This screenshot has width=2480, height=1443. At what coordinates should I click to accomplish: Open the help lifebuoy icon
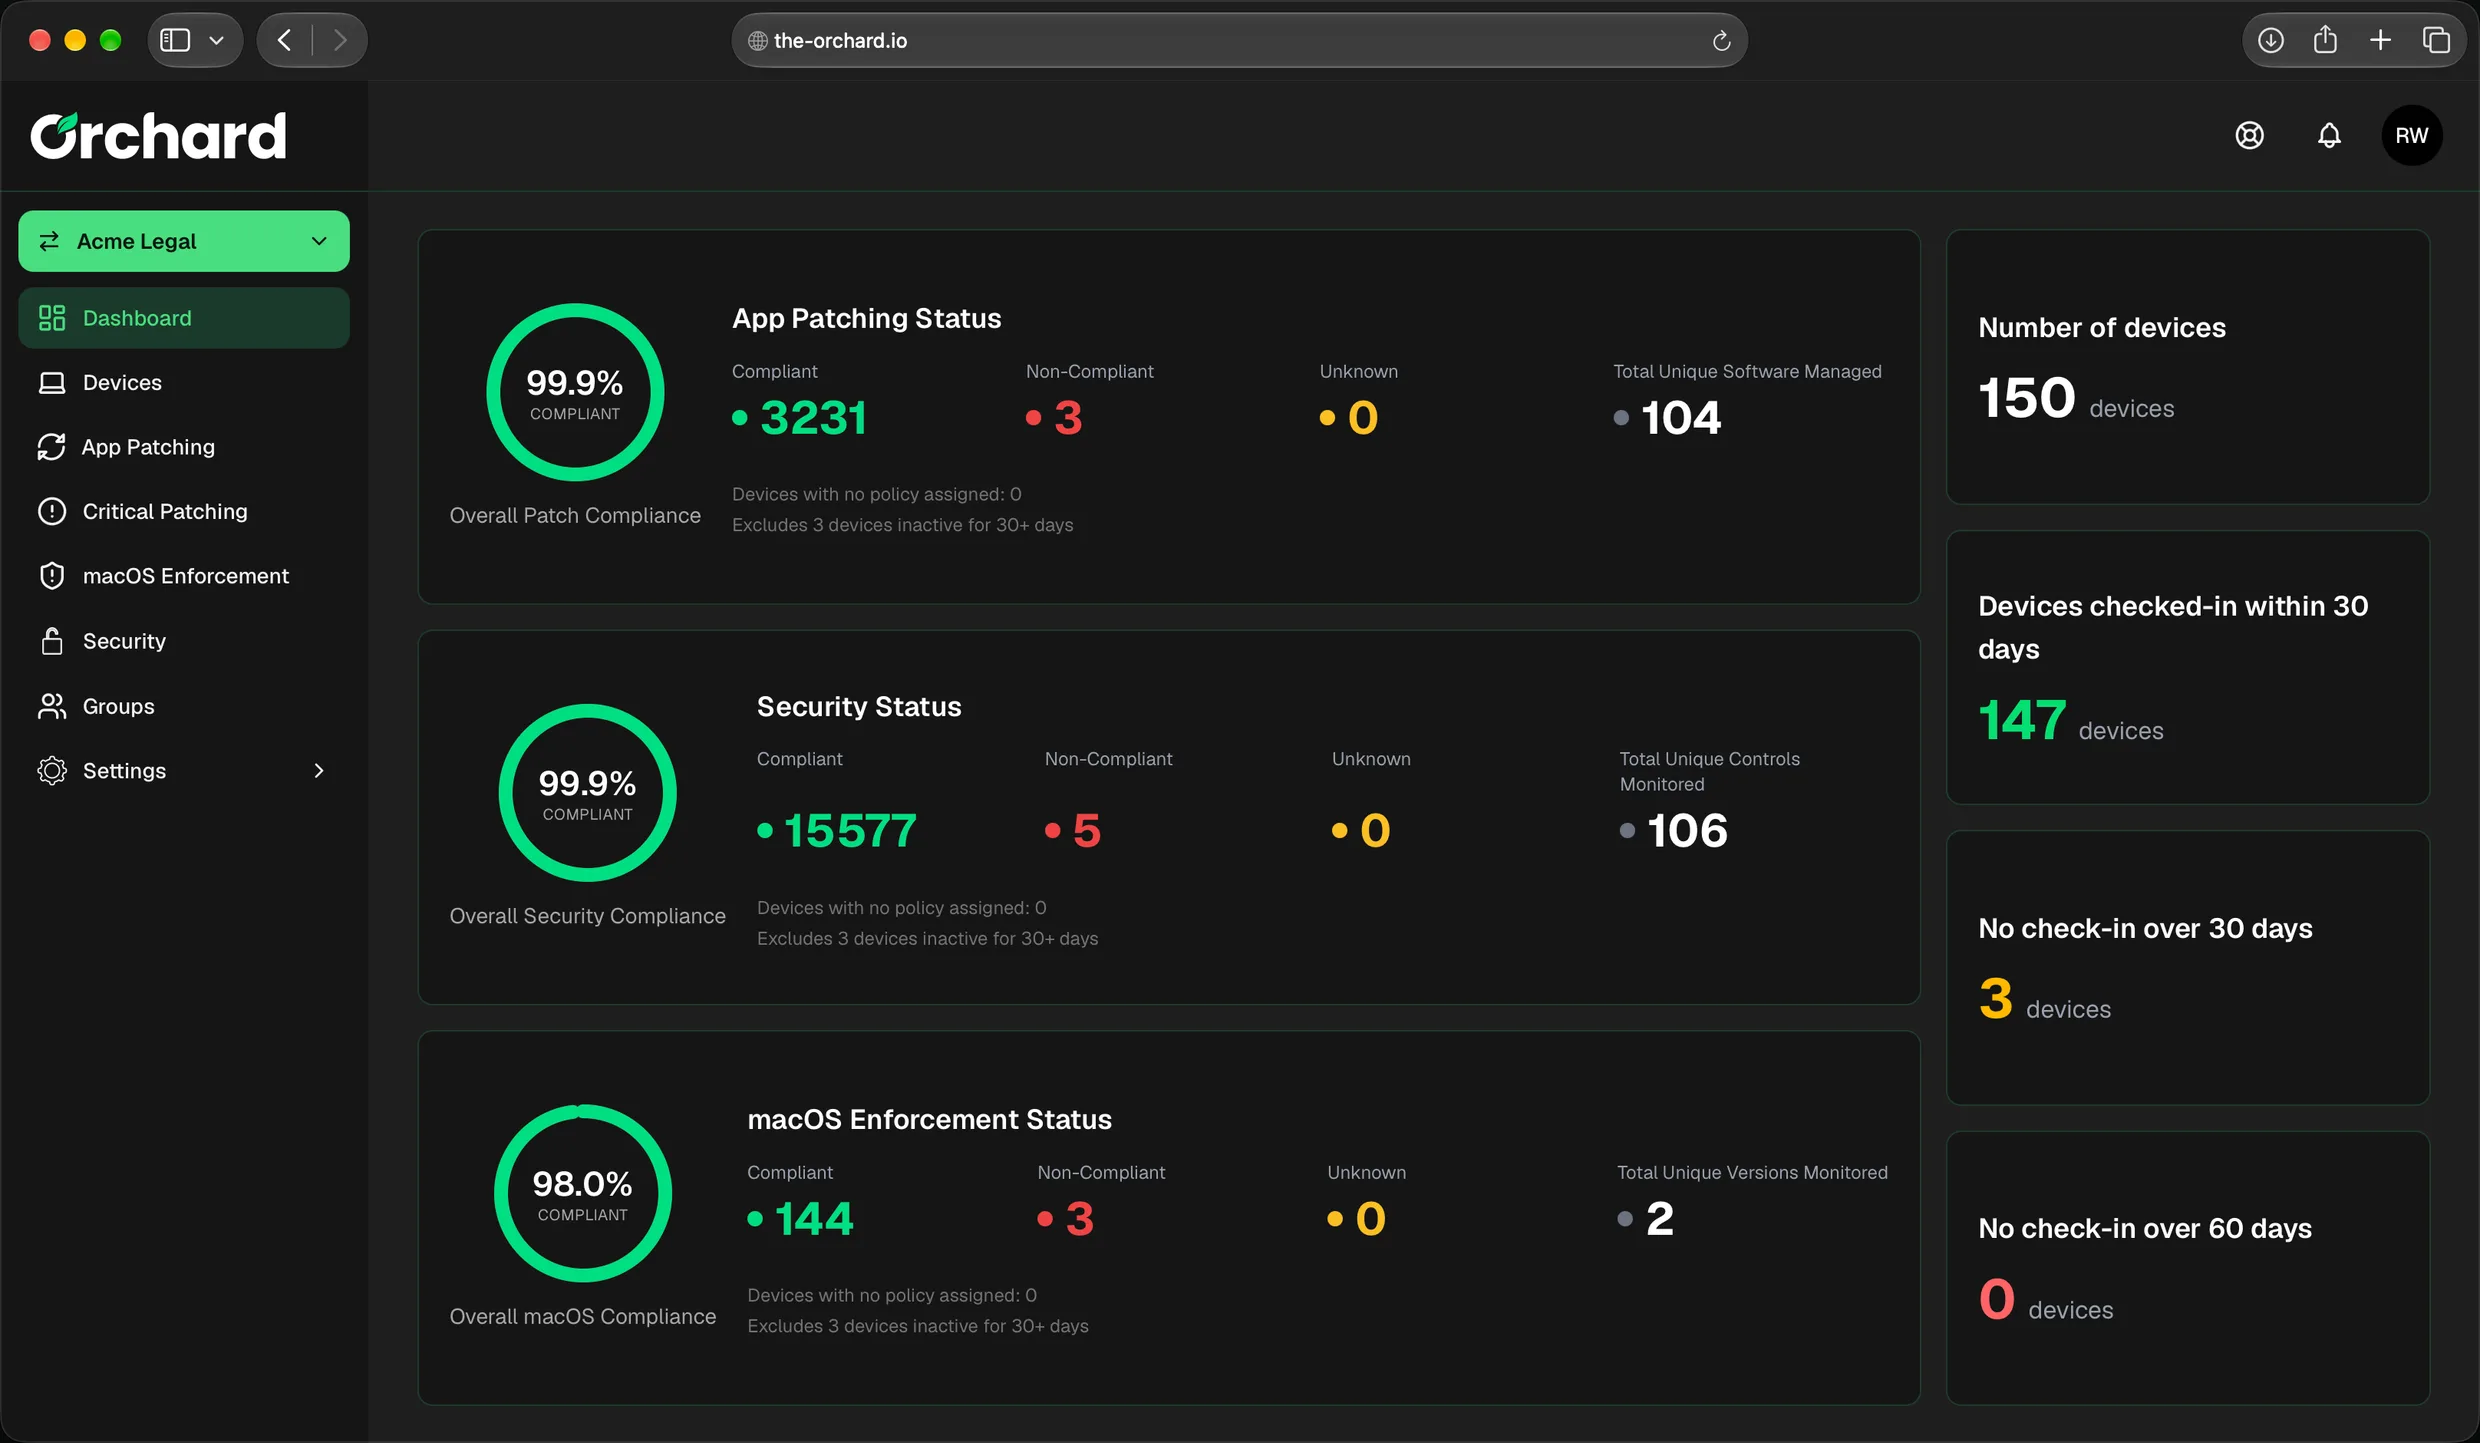point(2249,135)
